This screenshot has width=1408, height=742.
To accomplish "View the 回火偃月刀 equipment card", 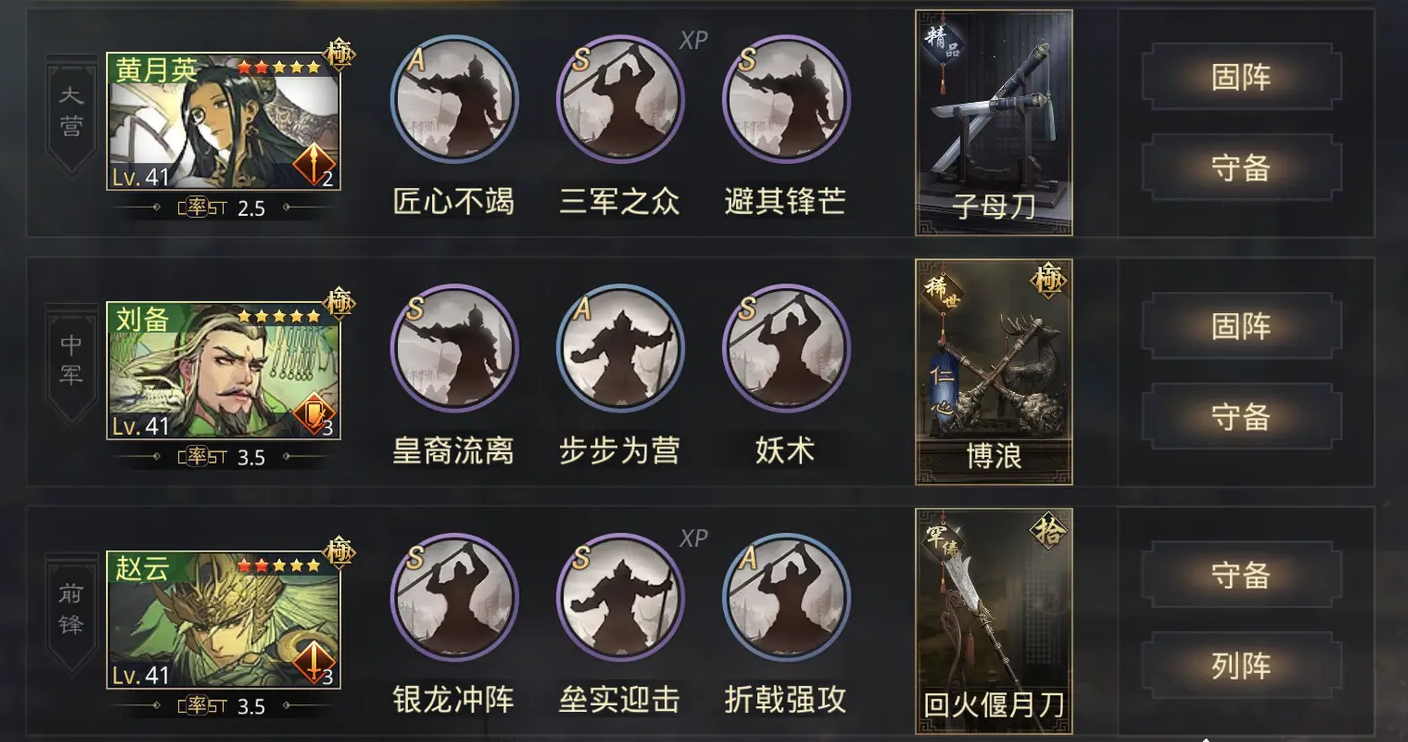I will (994, 621).
